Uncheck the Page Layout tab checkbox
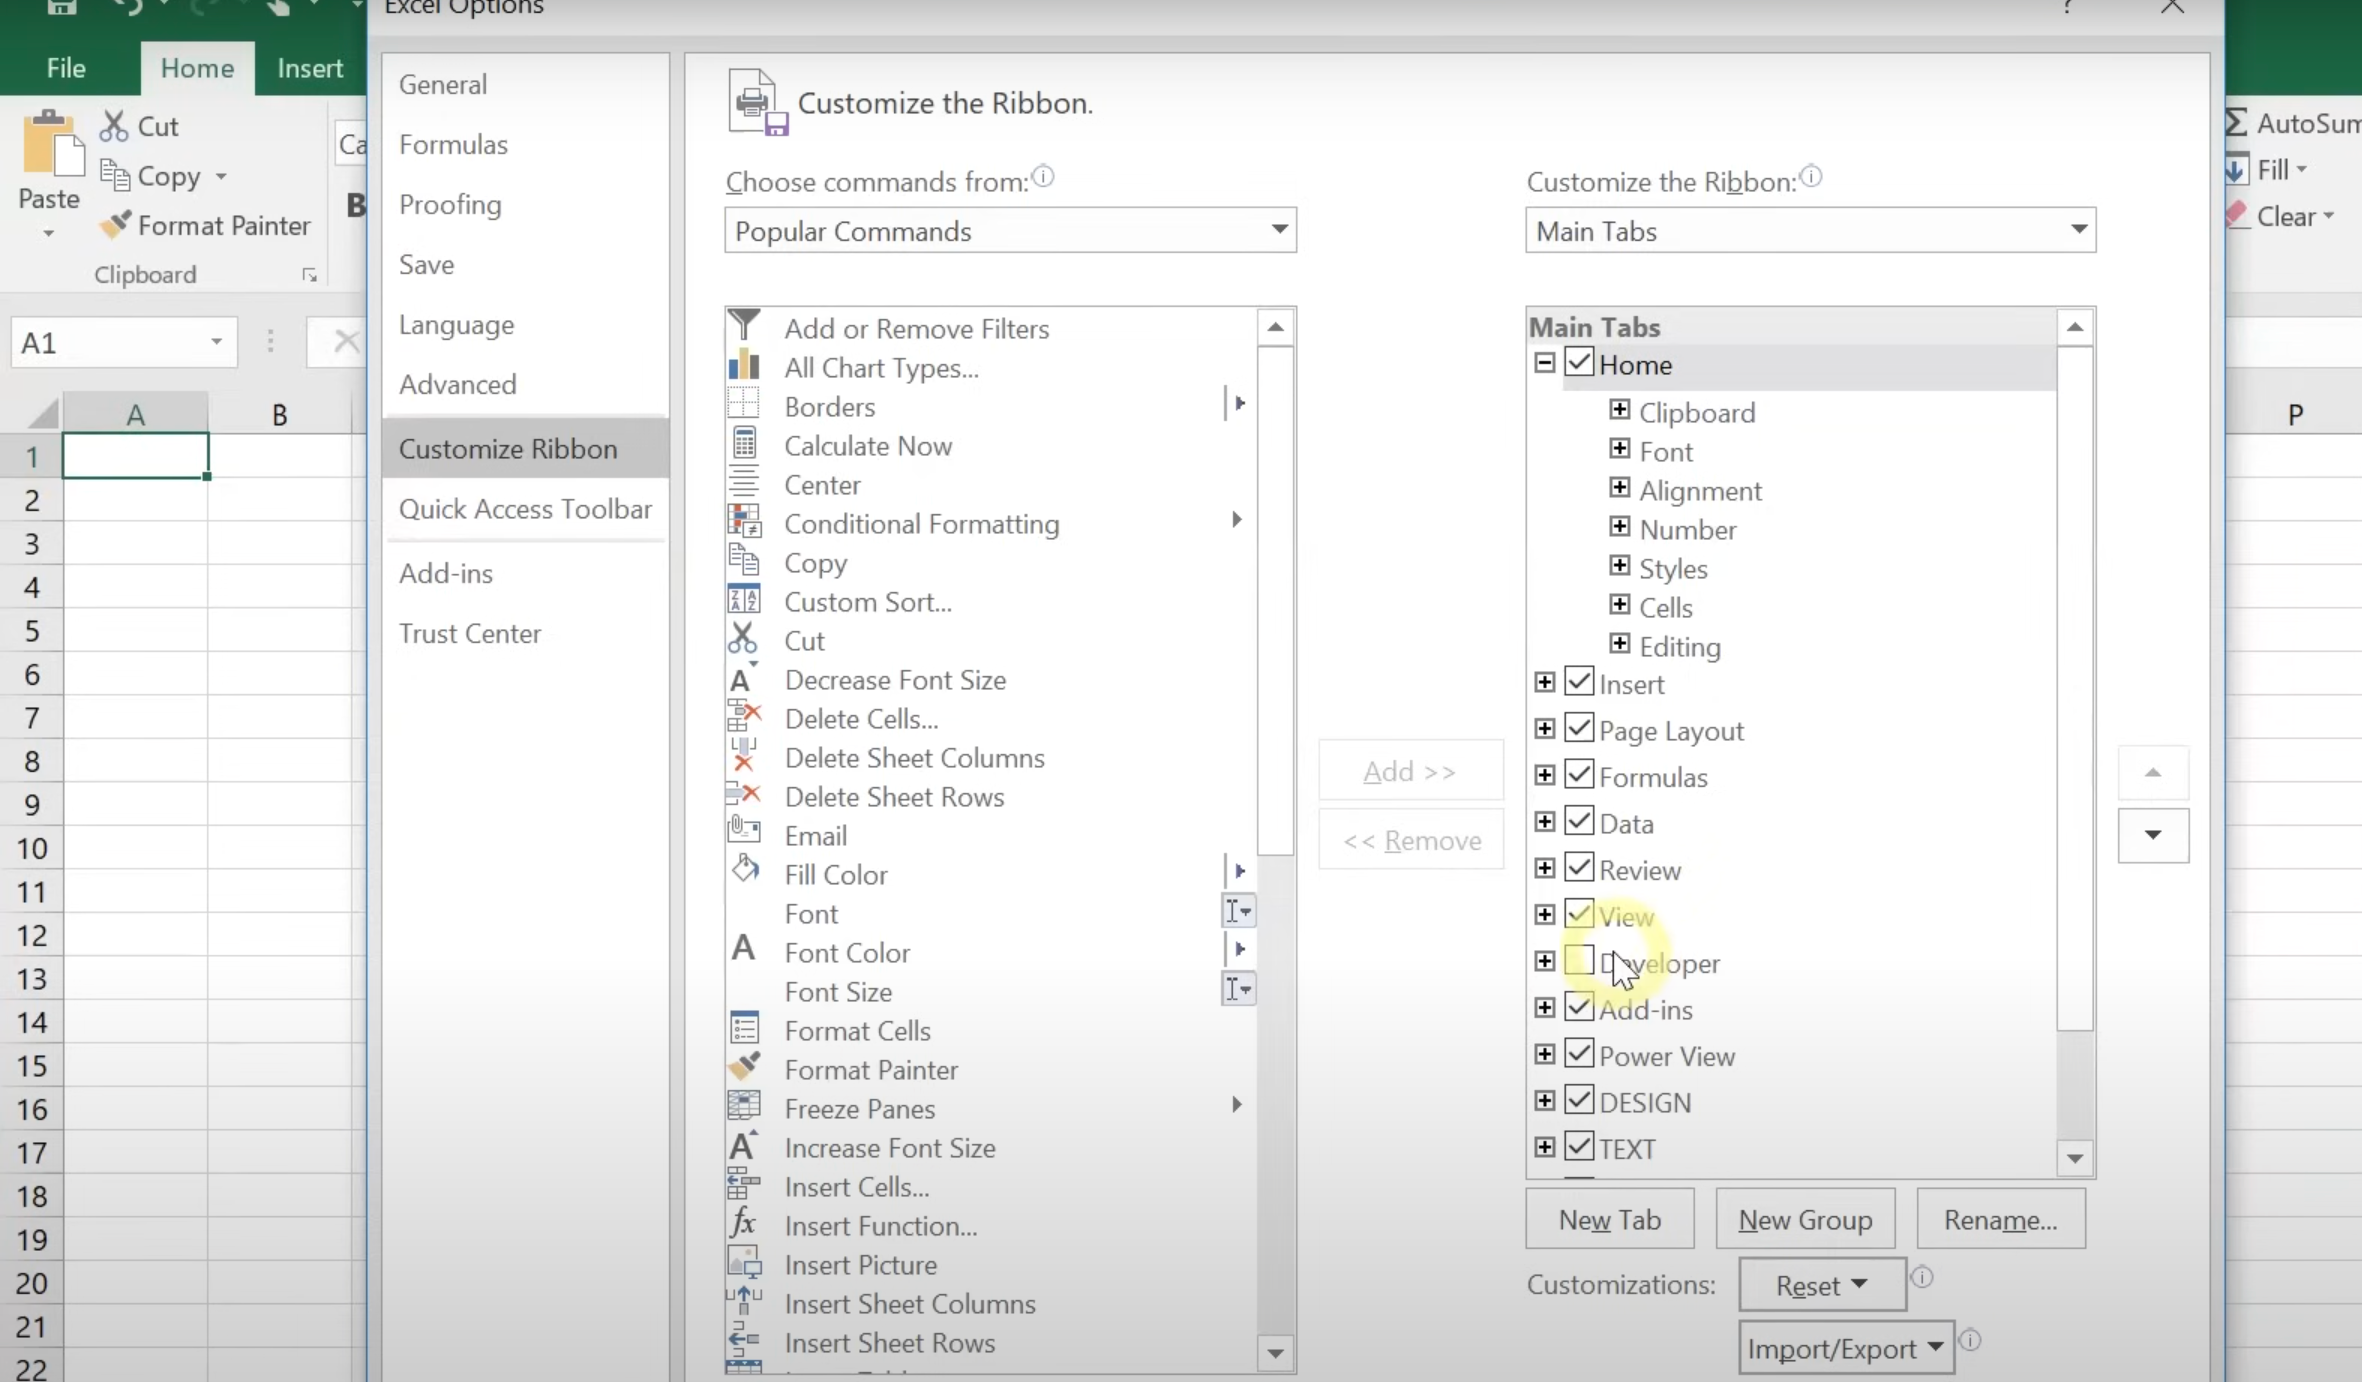Screen dimensions: 2362x1382 point(1579,728)
